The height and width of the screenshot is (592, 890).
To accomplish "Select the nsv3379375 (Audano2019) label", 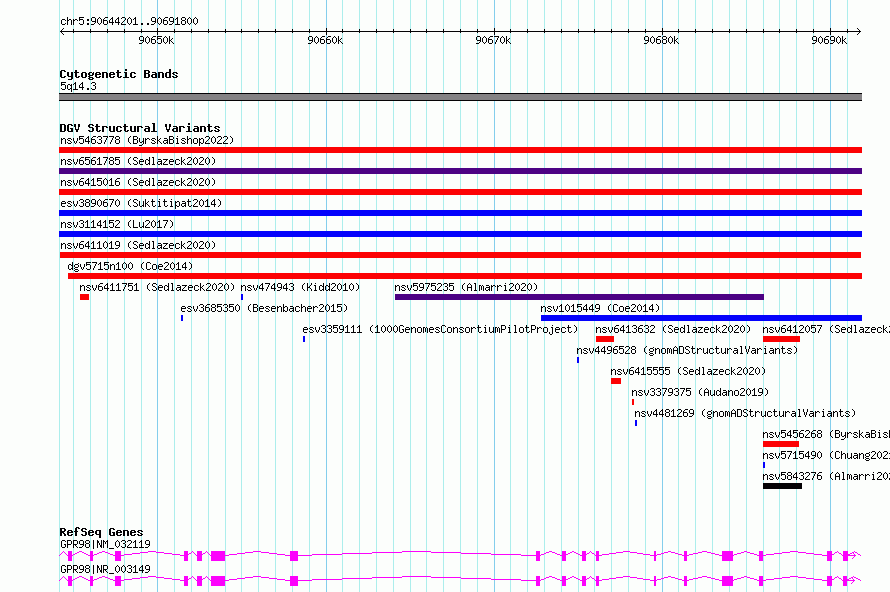I will (x=700, y=392).
